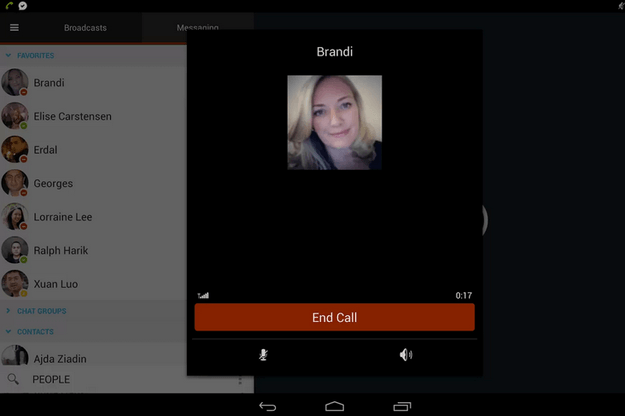Select Xuan Luo contact
The width and height of the screenshot is (625, 416).
pos(93,284)
